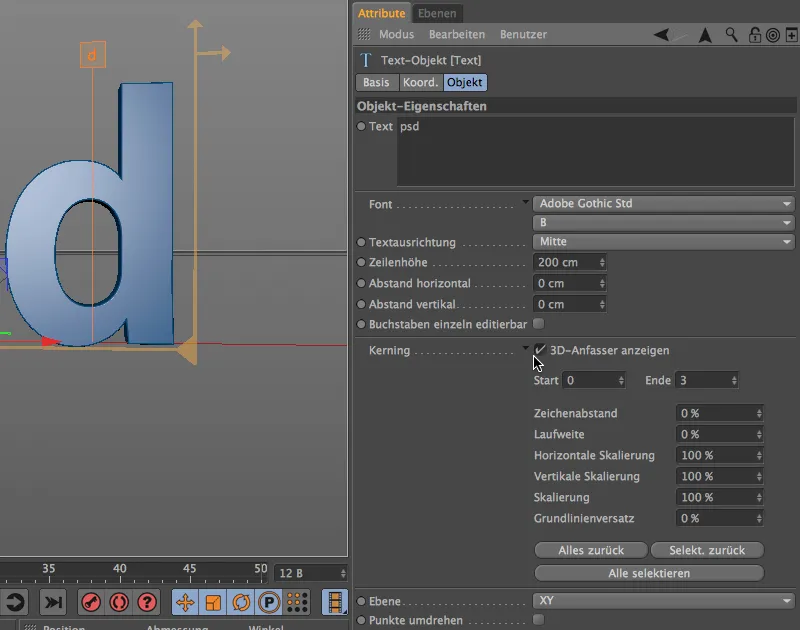Toggle the point level animation dots icon

tap(297, 602)
